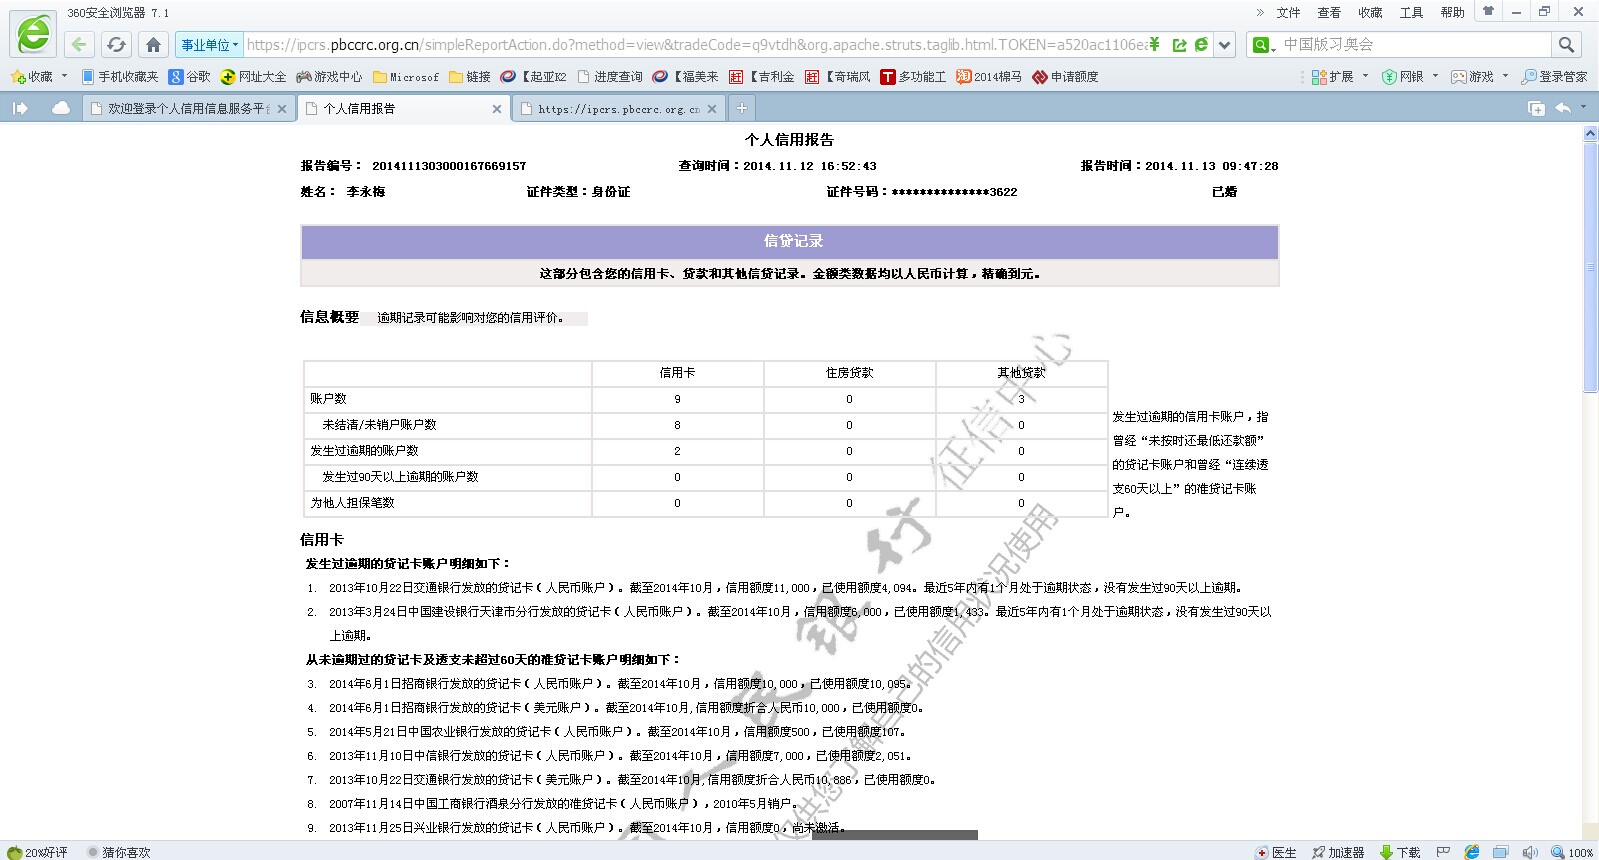Restore the last closed tab
The width and height of the screenshot is (1599, 860).
[1563, 108]
